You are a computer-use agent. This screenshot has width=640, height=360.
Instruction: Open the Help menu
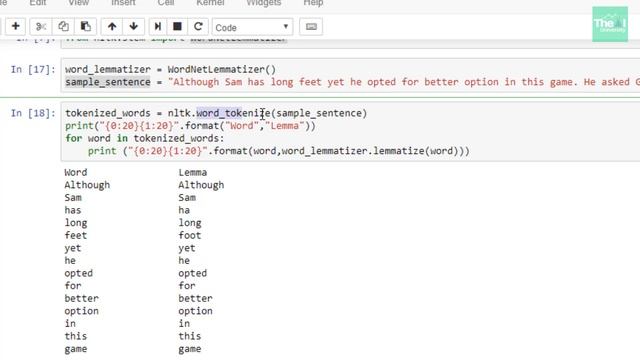[x=313, y=3]
